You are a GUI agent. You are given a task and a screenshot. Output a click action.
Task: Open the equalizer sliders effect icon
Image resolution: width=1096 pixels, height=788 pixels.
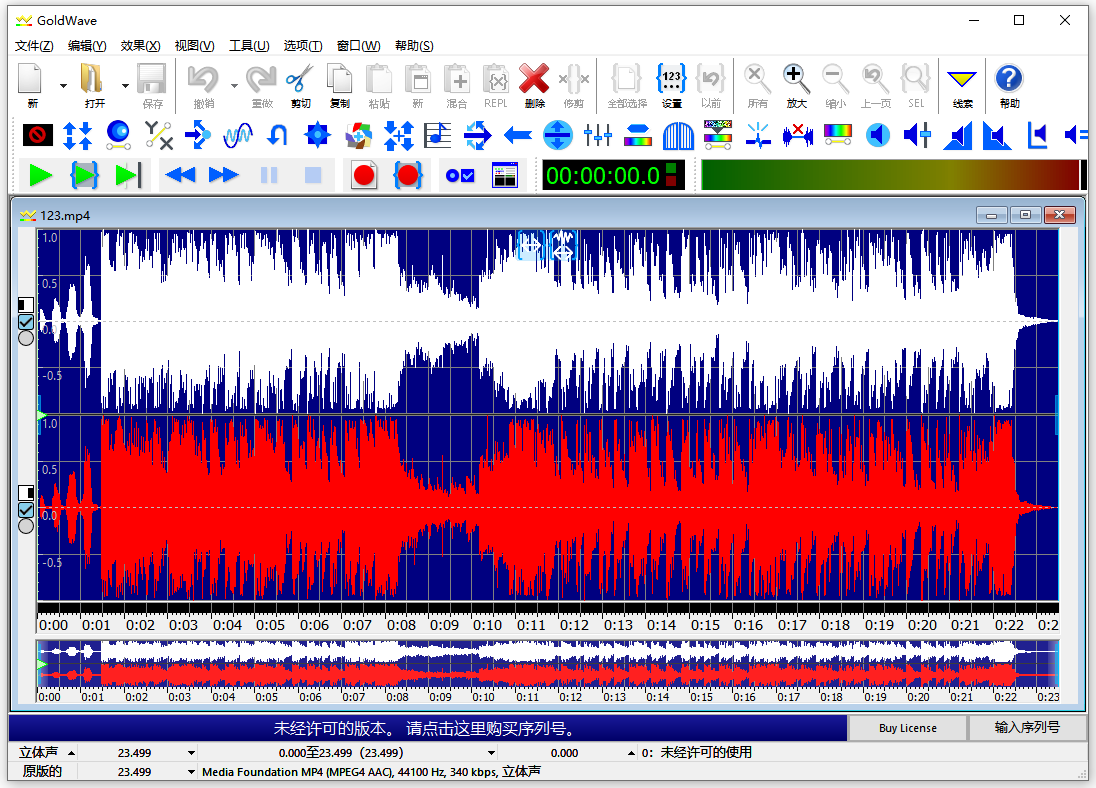point(598,135)
